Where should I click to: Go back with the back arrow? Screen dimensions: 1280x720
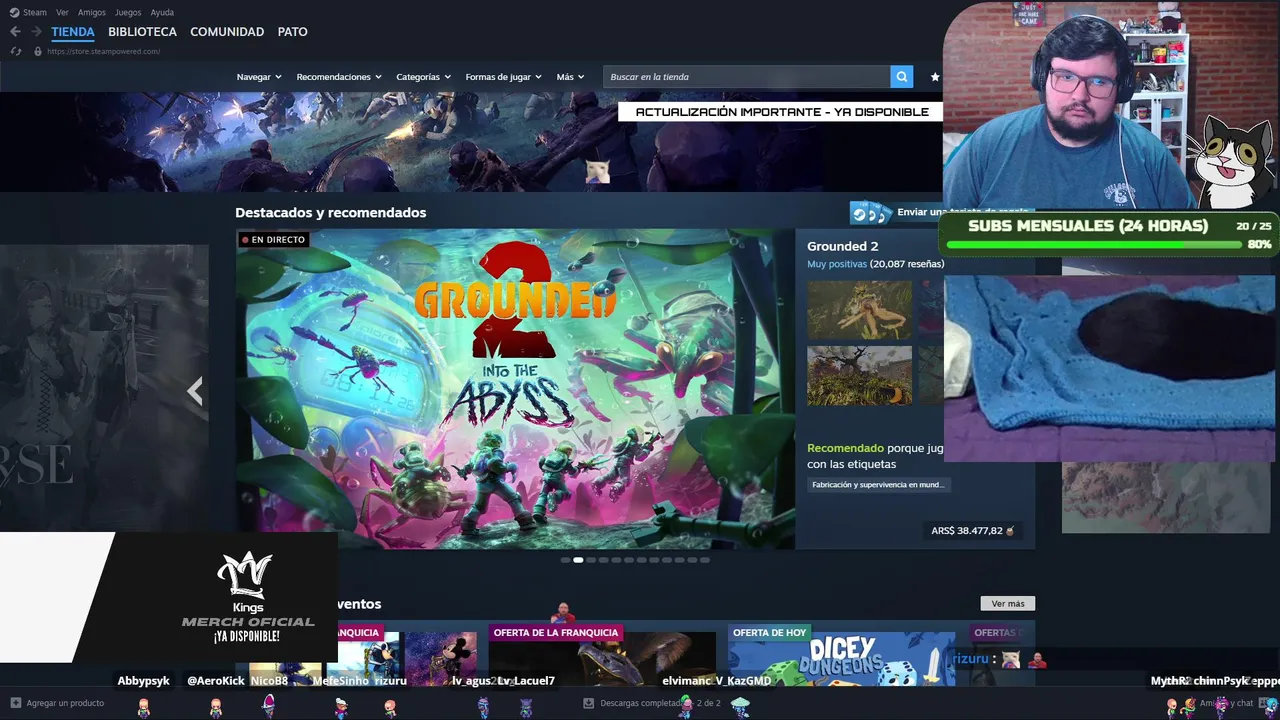pyautogui.click(x=15, y=32)
